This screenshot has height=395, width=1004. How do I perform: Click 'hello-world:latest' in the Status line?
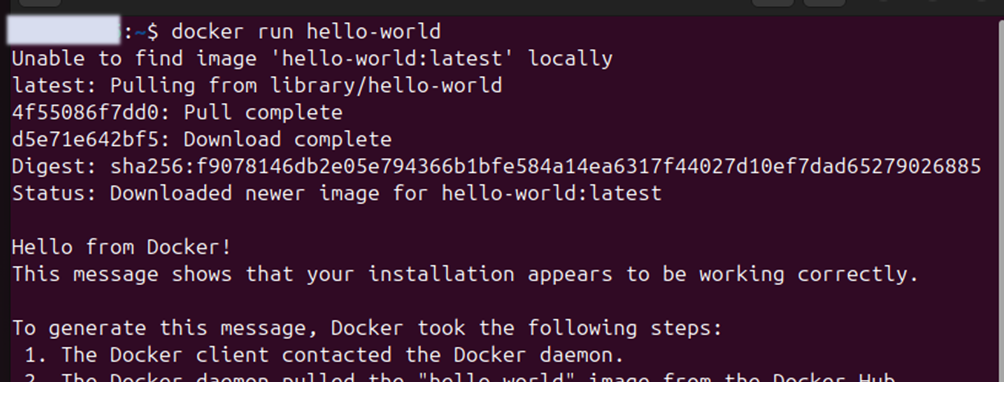point(551,193)
